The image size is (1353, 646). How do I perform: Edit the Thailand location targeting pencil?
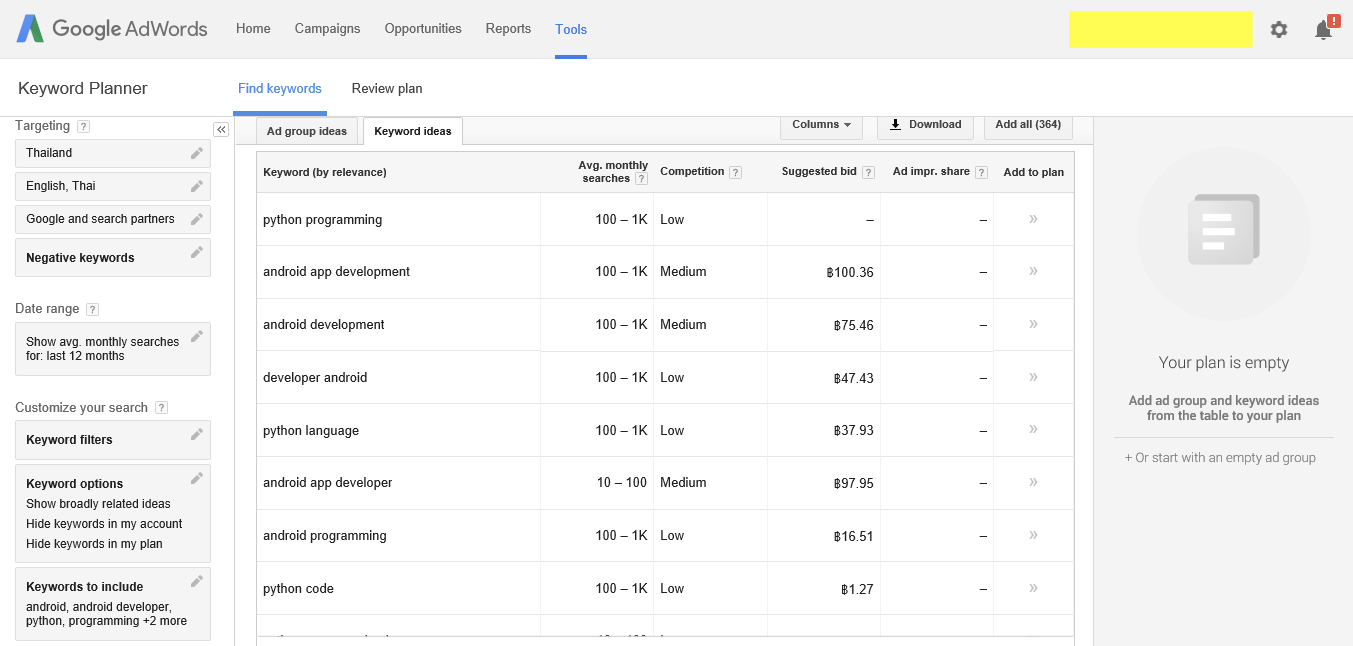click(197, 153)
